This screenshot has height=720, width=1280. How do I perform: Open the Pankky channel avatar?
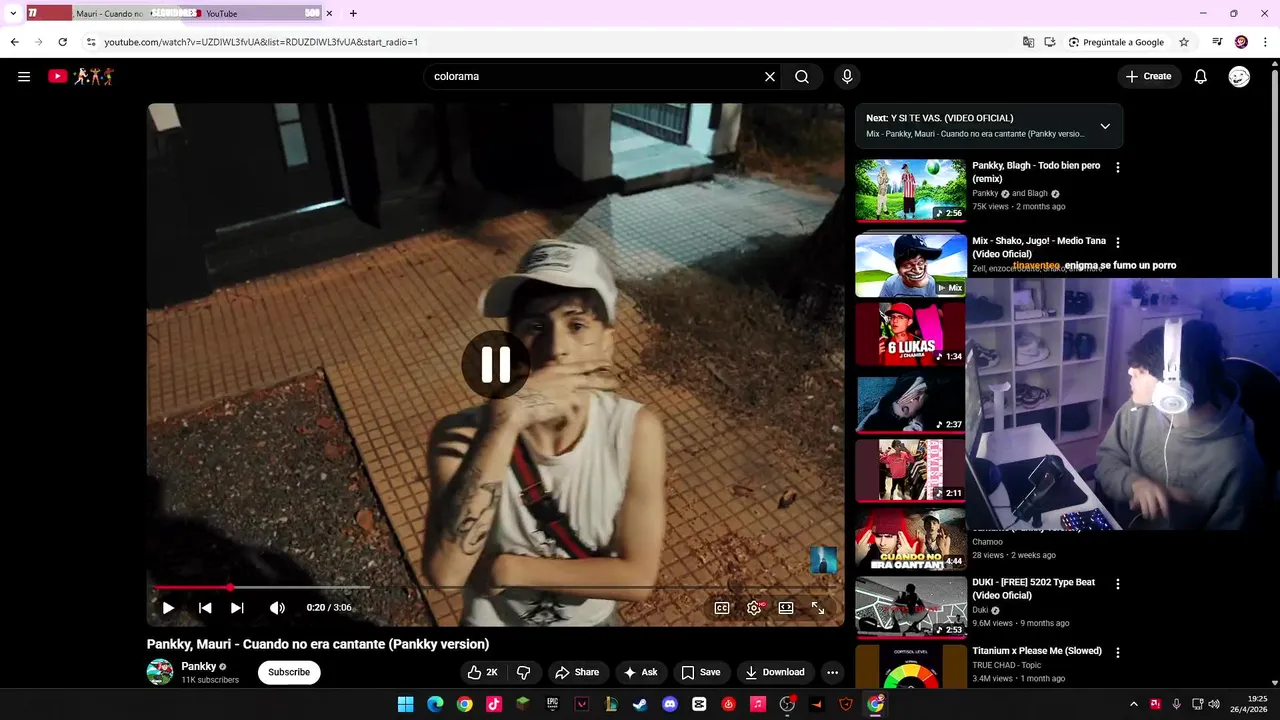[160, 672]
